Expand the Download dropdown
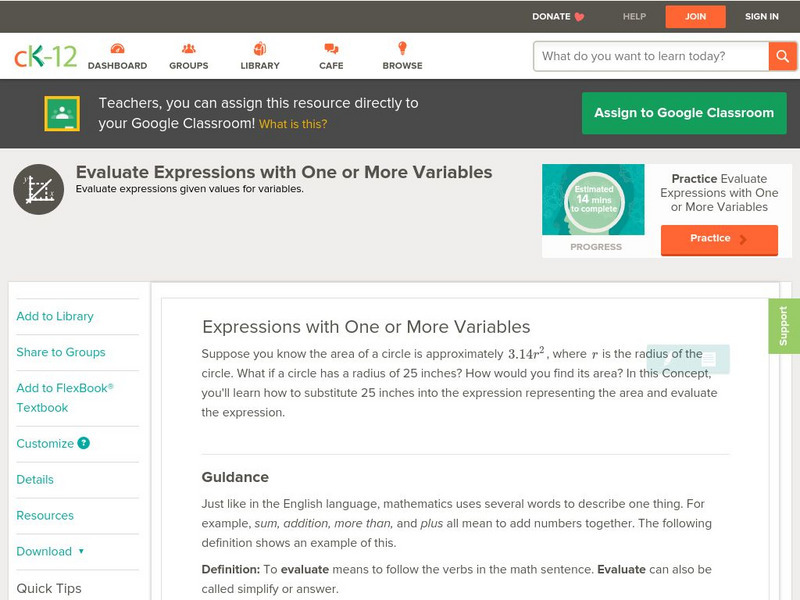 coord(51,551)
